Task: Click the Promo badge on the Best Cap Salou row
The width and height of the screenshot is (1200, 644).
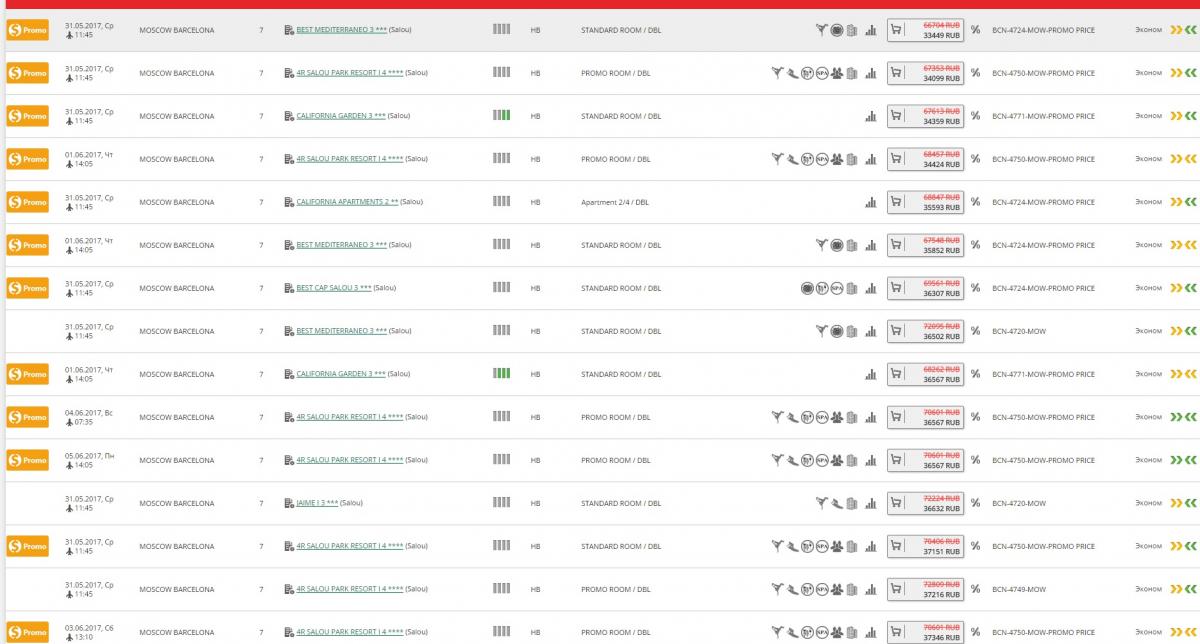Action: 27,288
